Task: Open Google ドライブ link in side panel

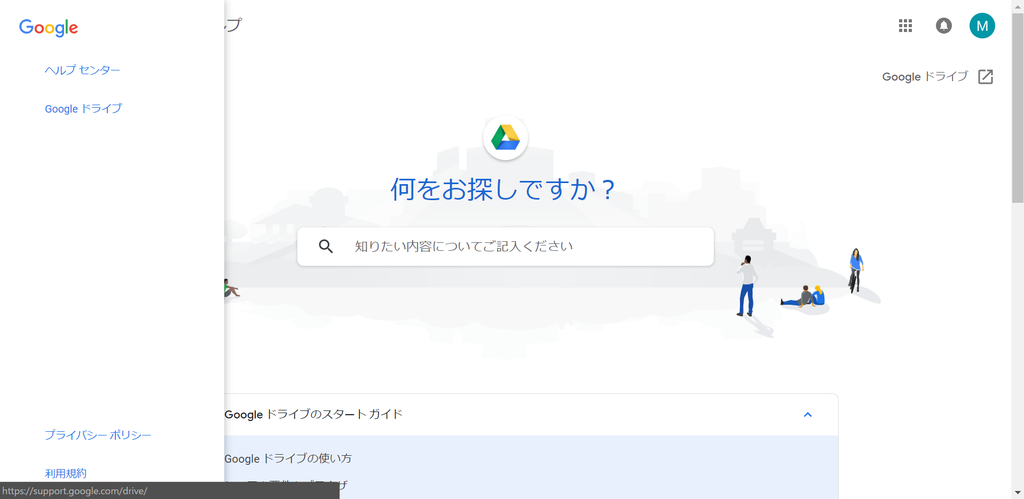Action: [83, 108]
